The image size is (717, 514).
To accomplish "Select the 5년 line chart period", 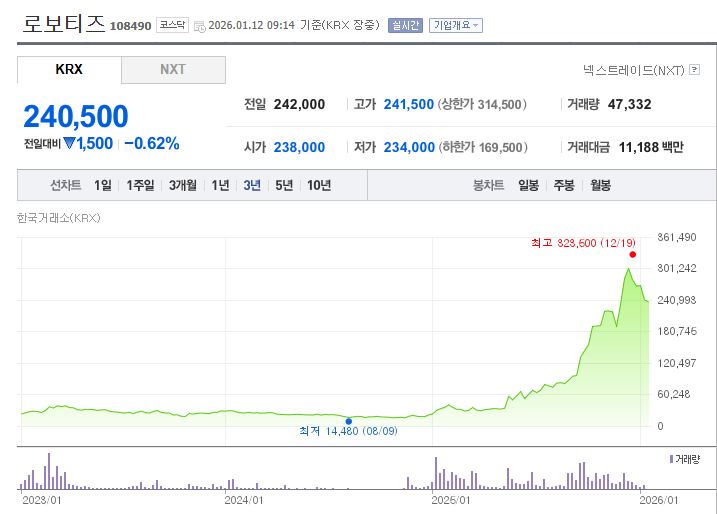I will [x=284, y=185].
